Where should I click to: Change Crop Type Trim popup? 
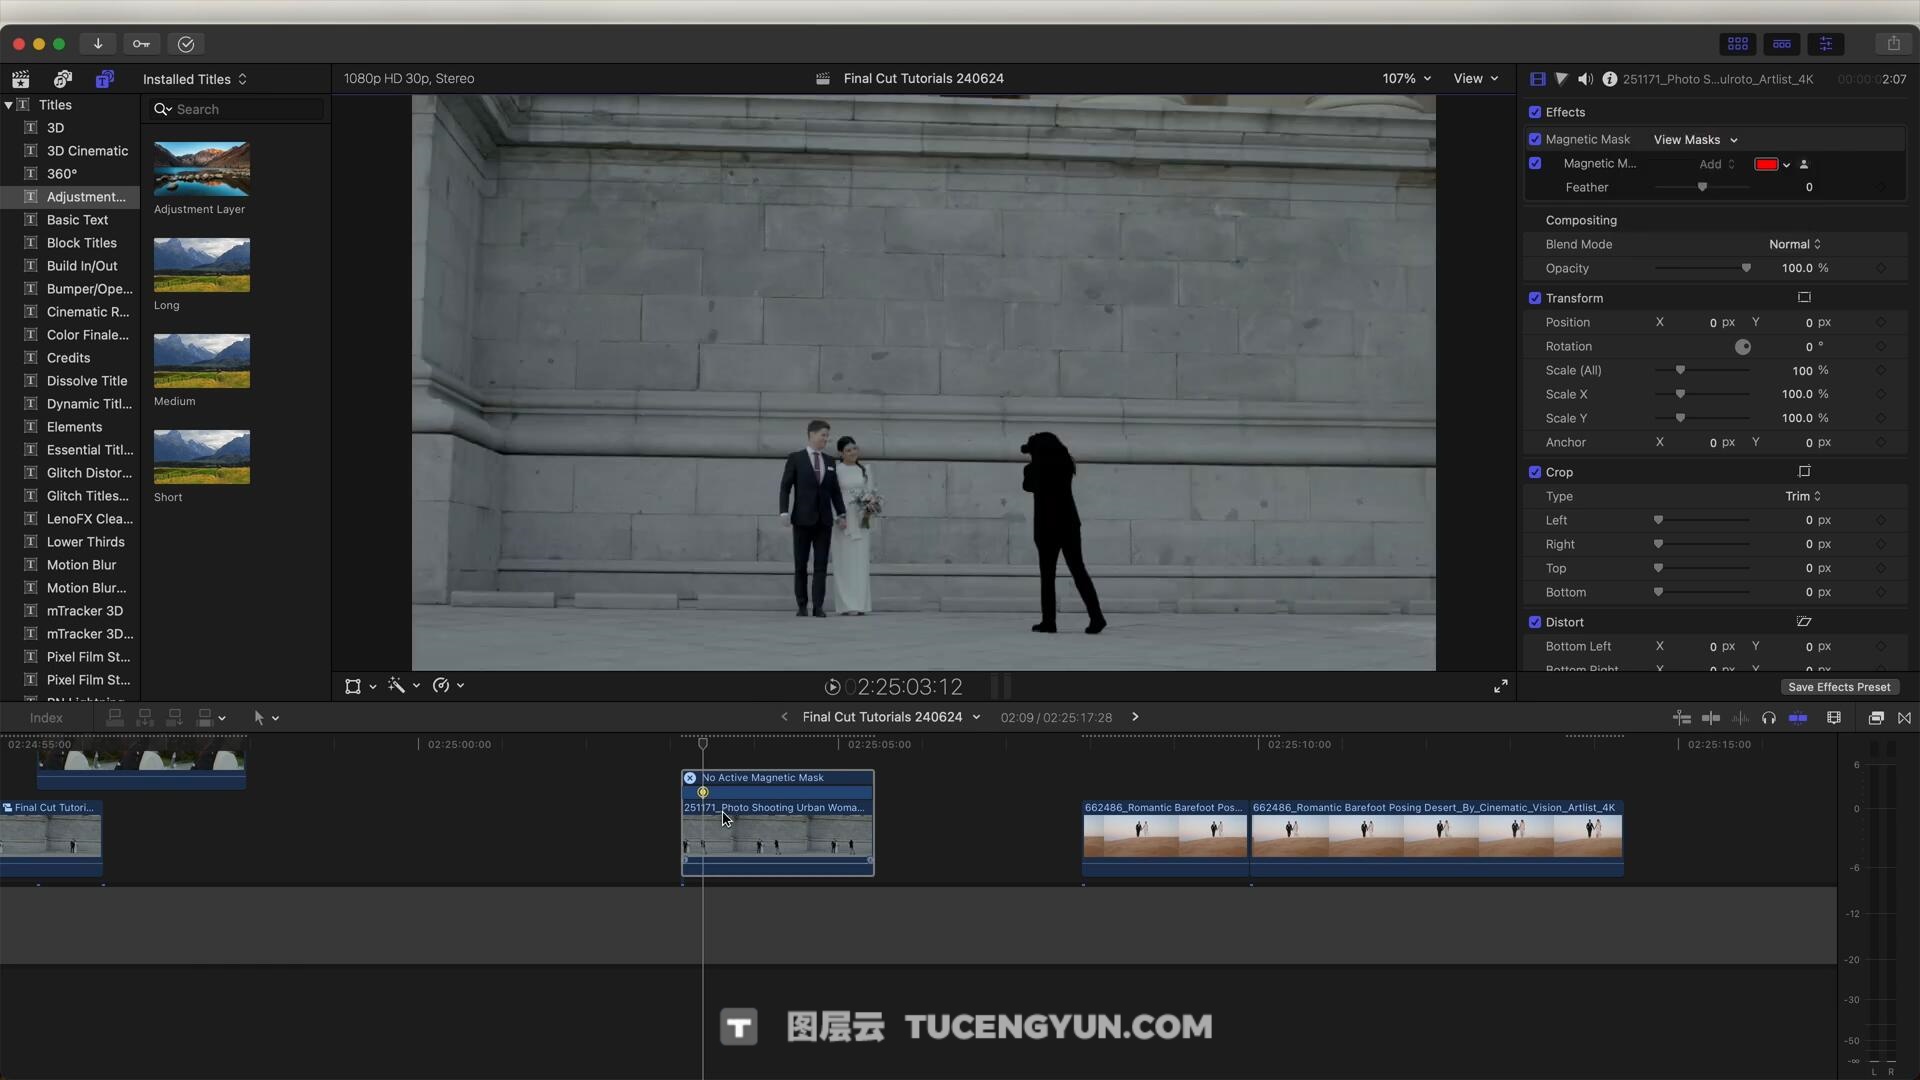click(x=1803, y=496)
